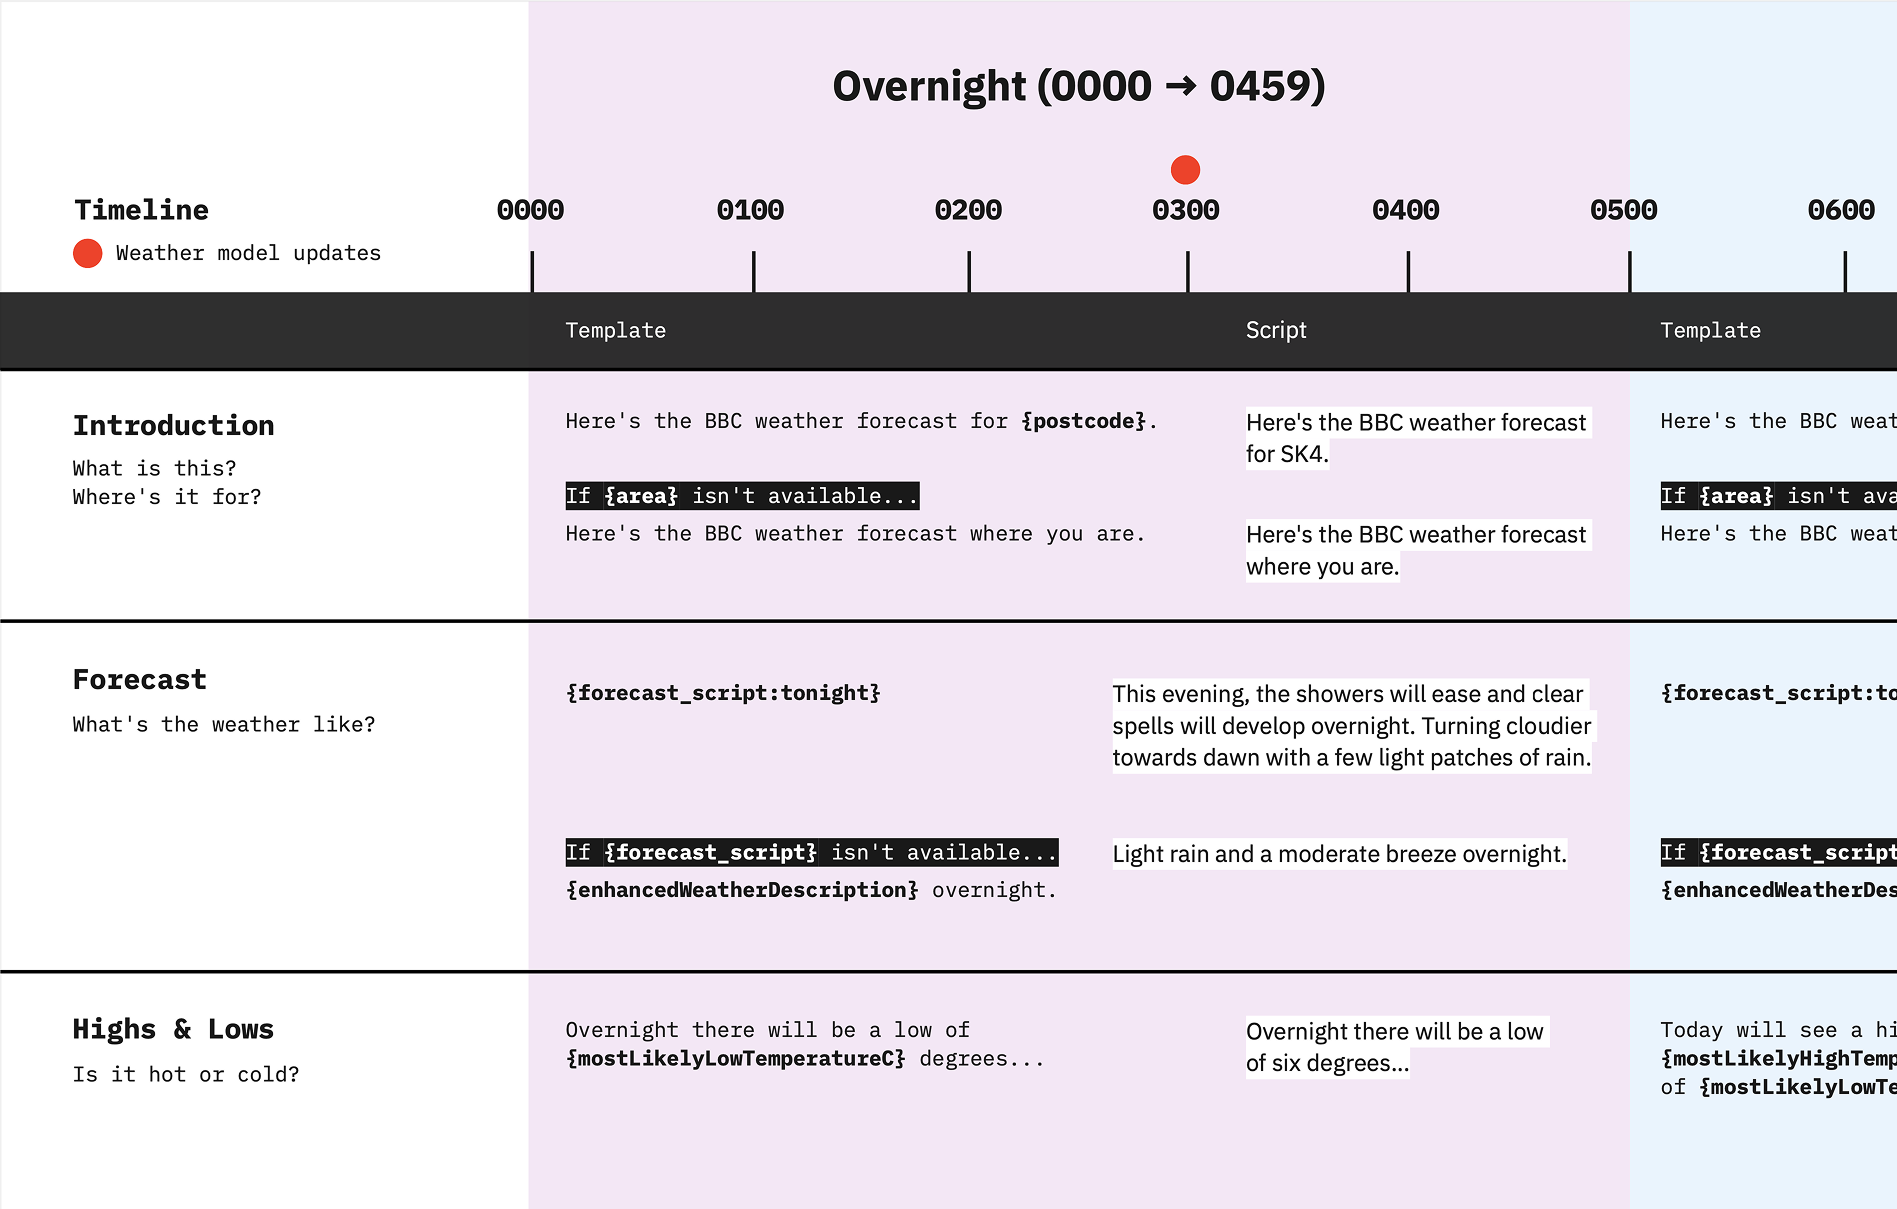Click the 'Light rain and a moderate breeze overnight' script
1897x1209 pixels.
click(x=1340, y=854)
